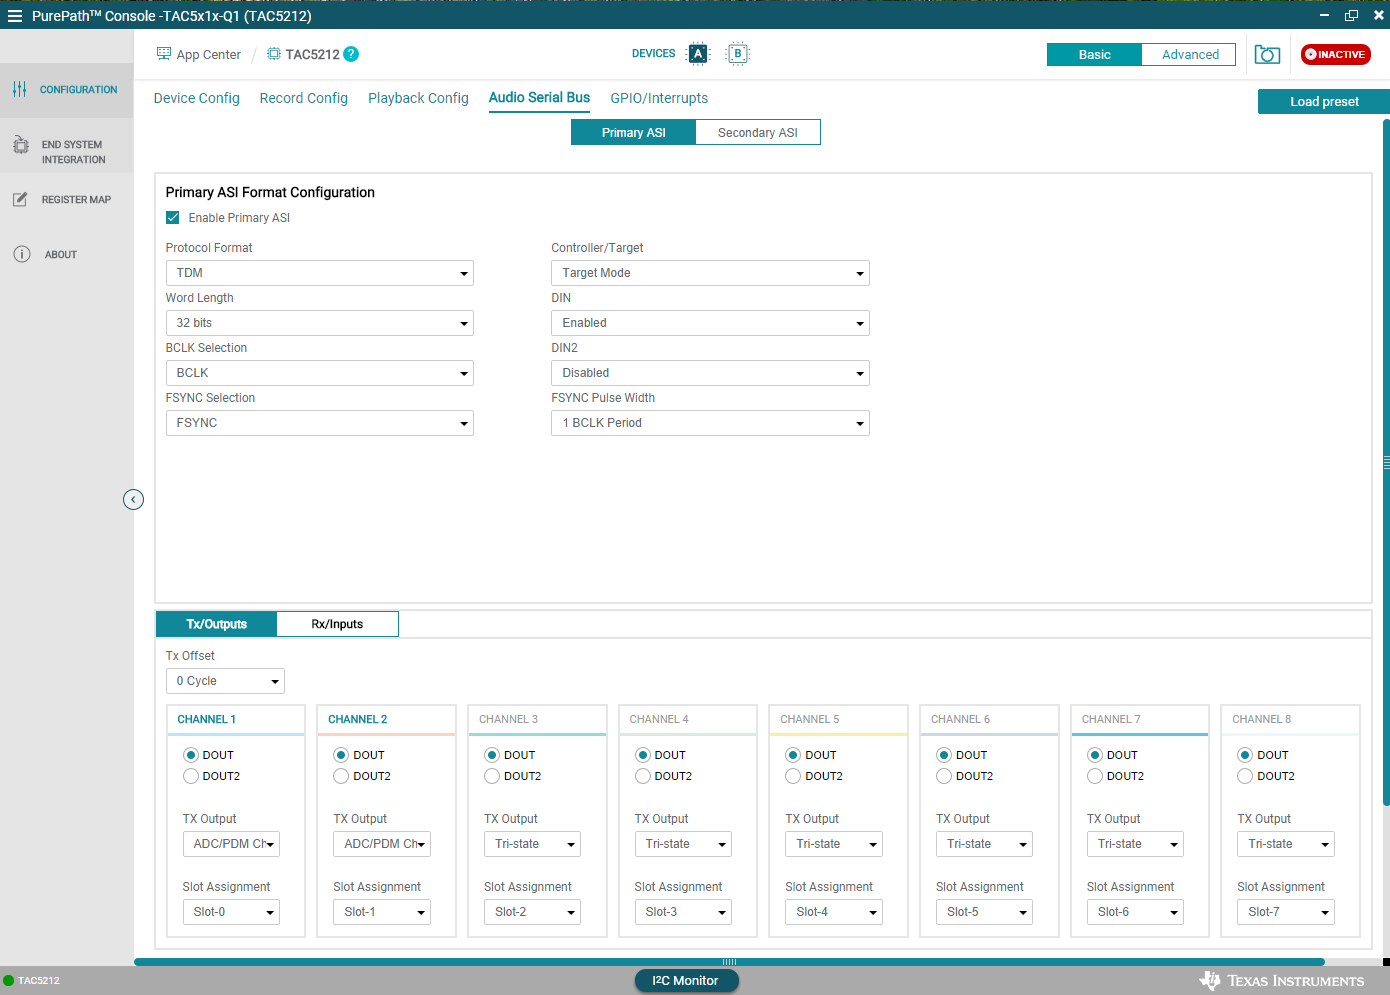Expand the FSYNC Pulse Width dropdown

click(x=710, y=423)
